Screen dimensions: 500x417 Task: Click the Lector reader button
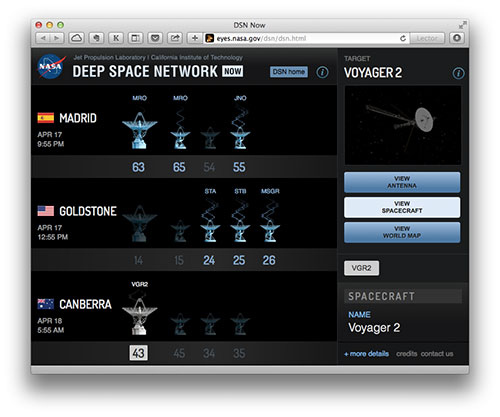(427, 38)
